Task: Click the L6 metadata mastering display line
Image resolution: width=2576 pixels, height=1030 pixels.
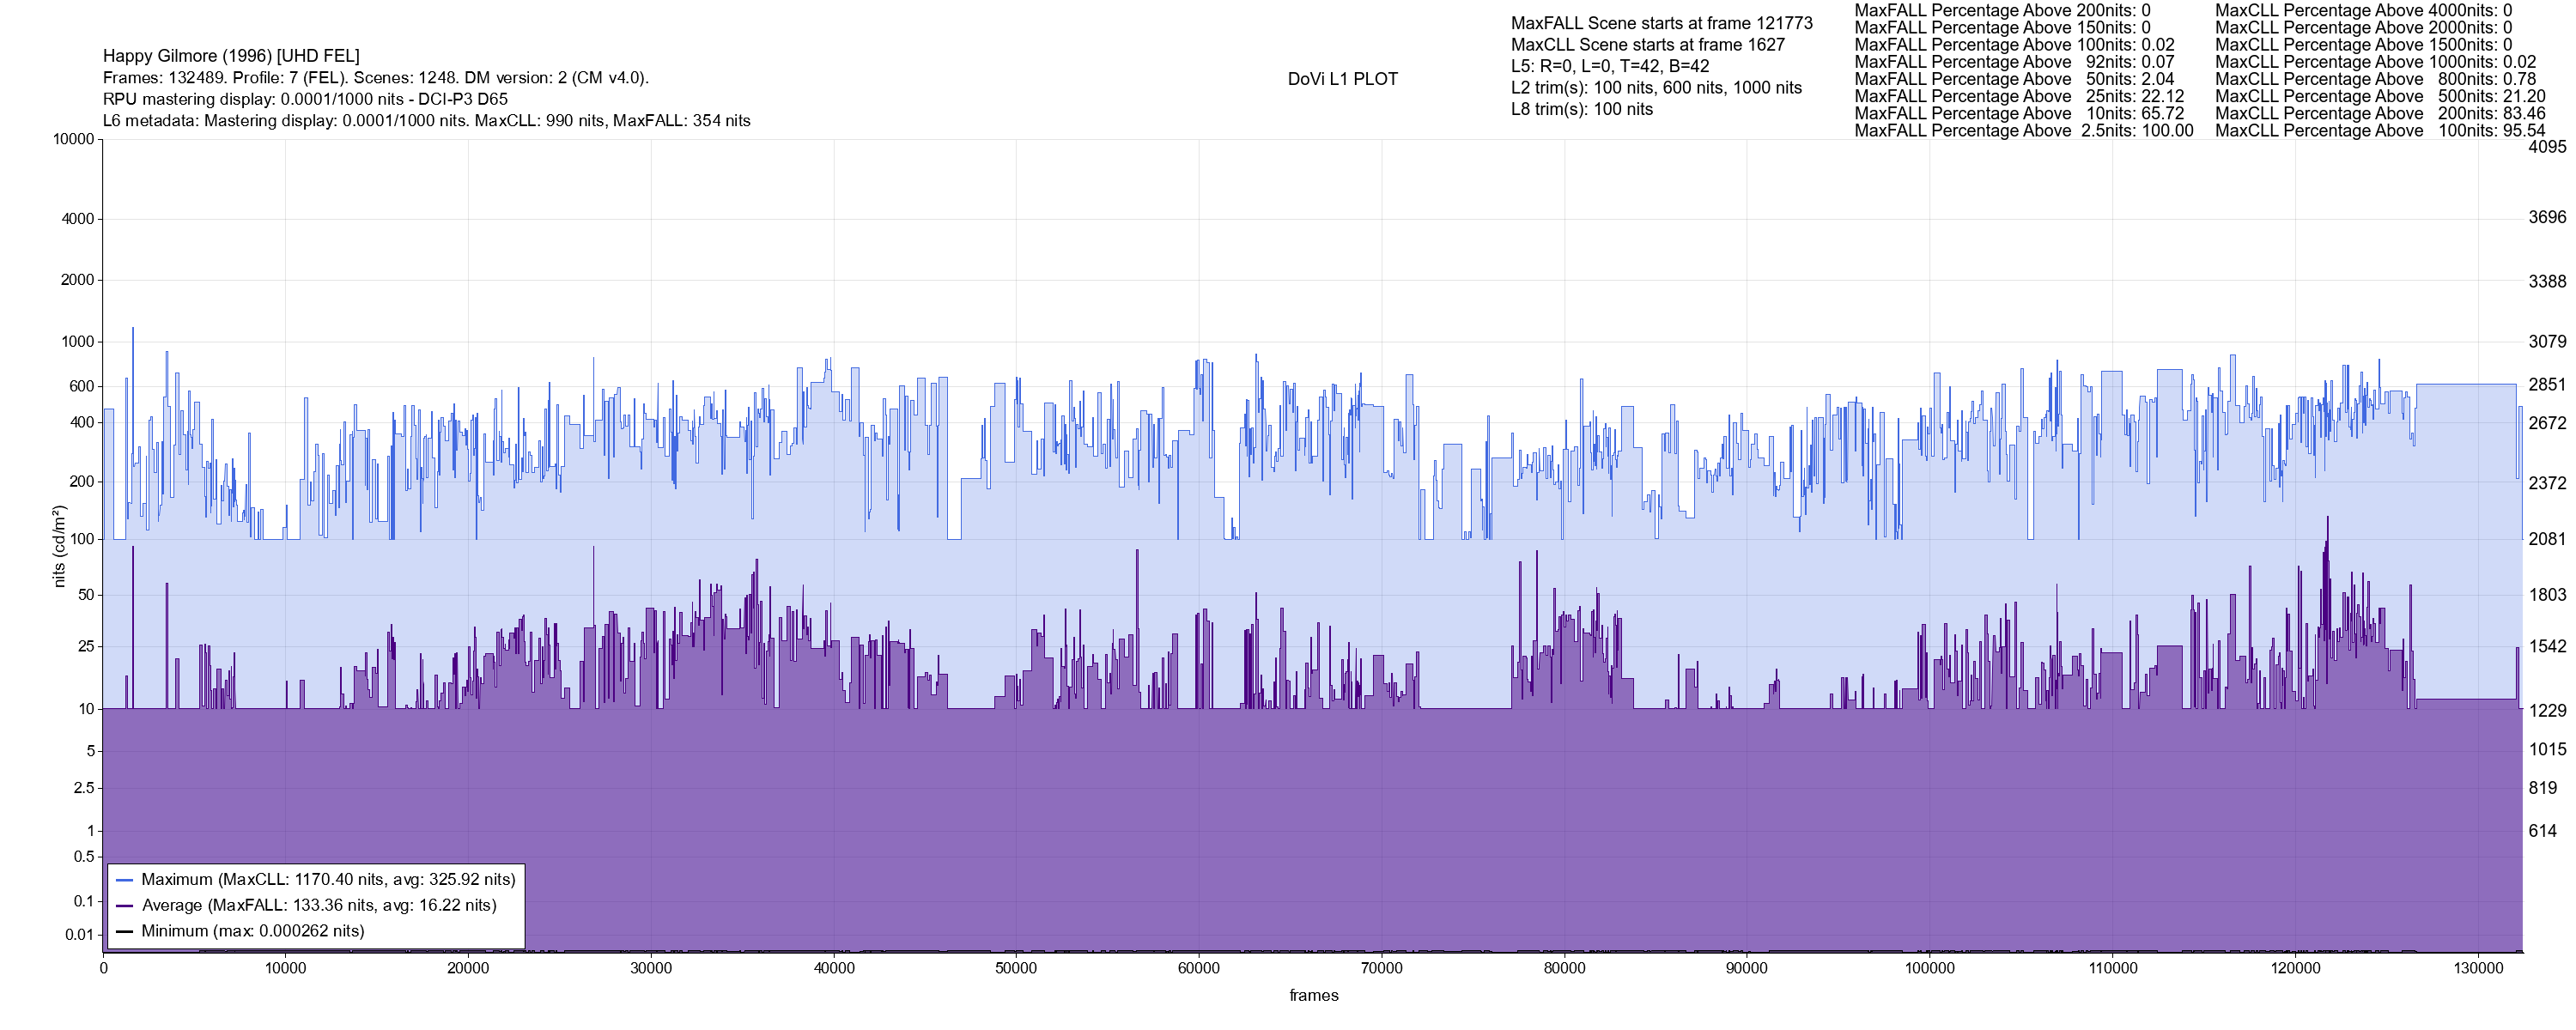Action: 426,121
